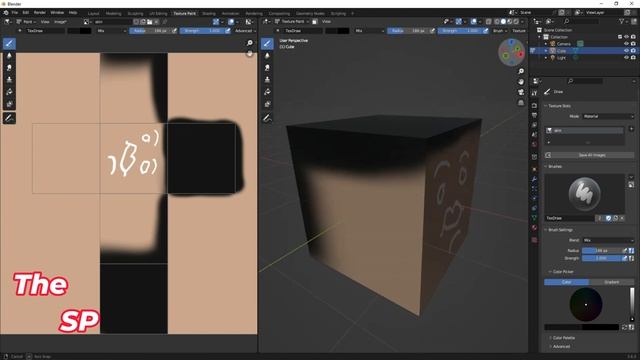Open the Blend Mix dropdown in Brush Settings
The height and width of the screenshot is (360, 640).
pyautogui.click(x=608, y=240)
